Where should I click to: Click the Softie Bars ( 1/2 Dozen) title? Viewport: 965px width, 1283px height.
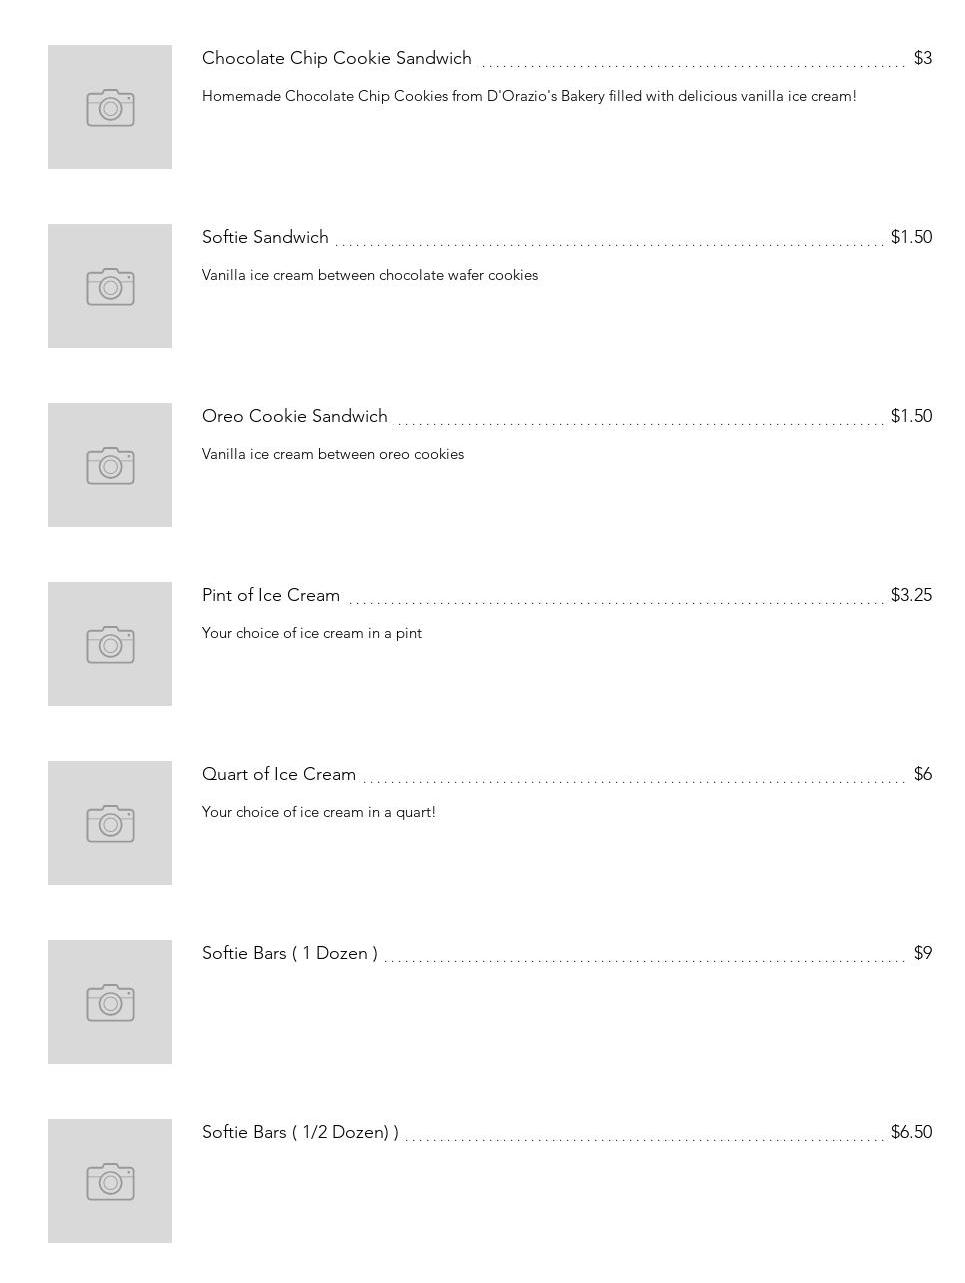tap(300, 1132)
